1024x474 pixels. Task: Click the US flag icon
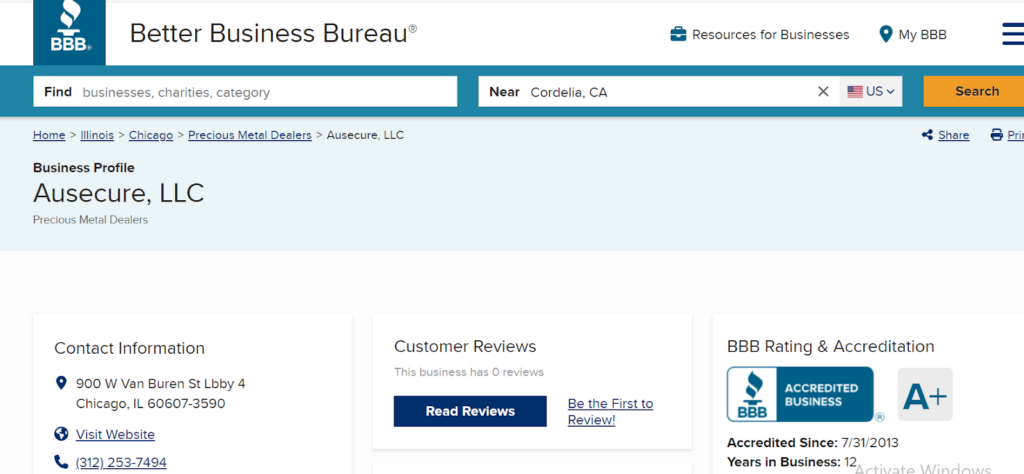855,91
